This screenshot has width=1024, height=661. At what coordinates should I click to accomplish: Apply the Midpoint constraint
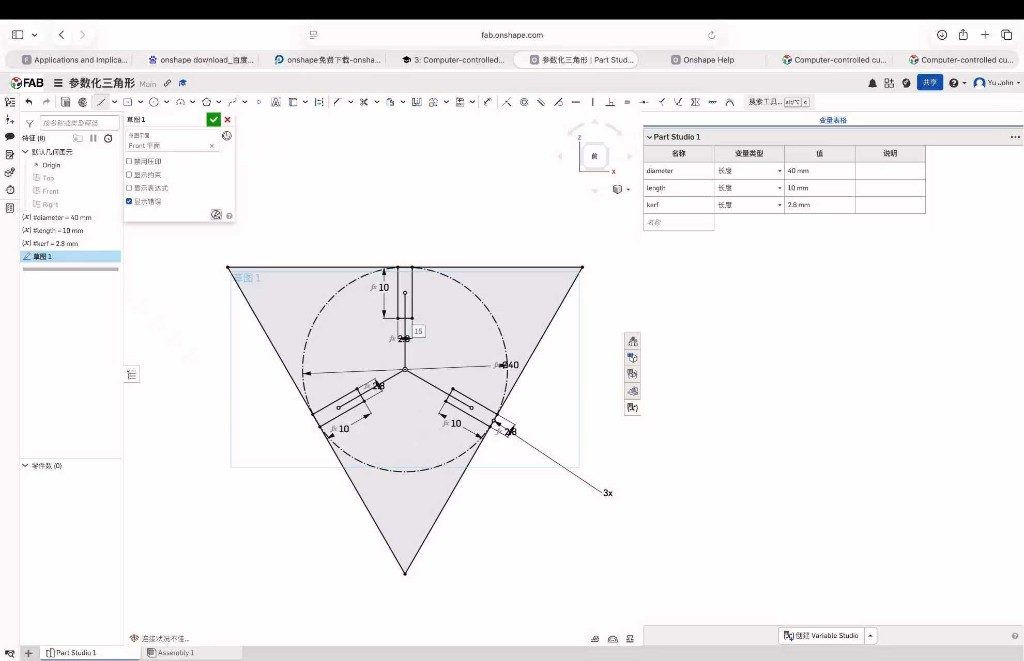644,102
